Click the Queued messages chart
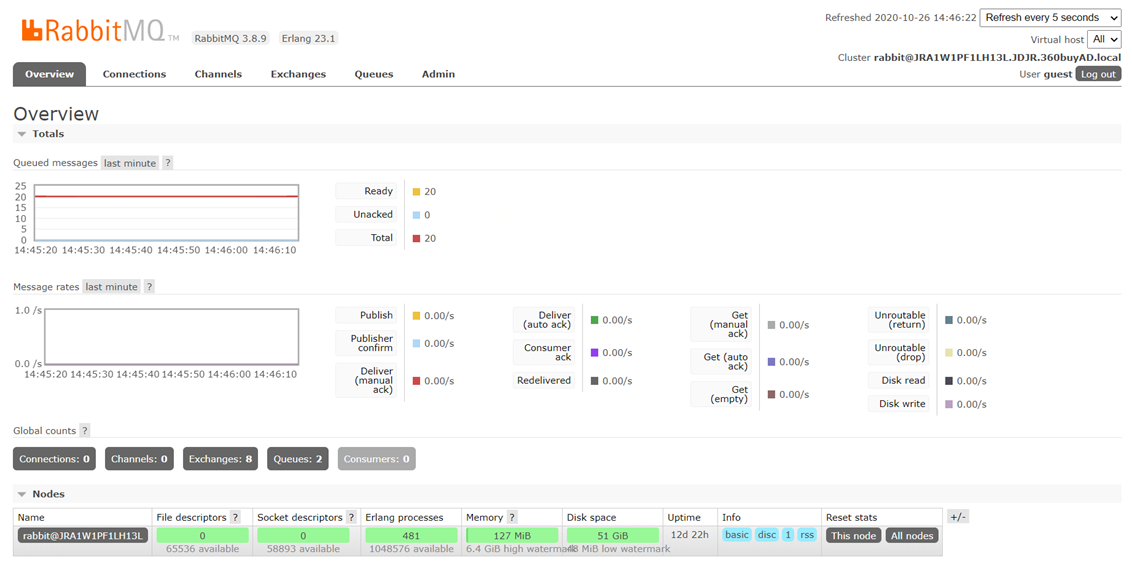The height and width of the screenshot is (565, 1132). [166, 212]
